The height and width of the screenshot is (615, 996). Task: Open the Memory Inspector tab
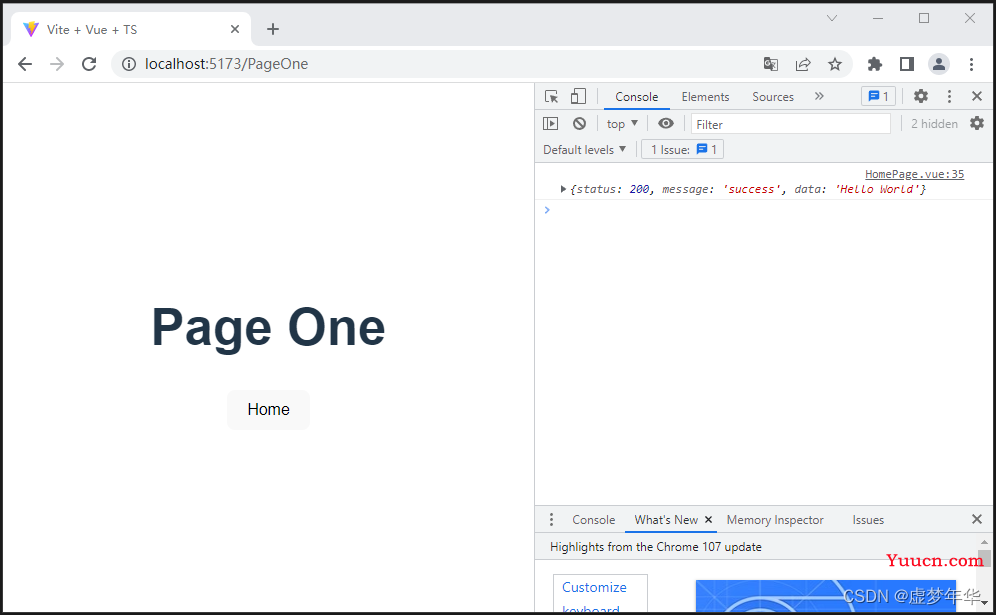pyautogui.click(x=775, y=520)
